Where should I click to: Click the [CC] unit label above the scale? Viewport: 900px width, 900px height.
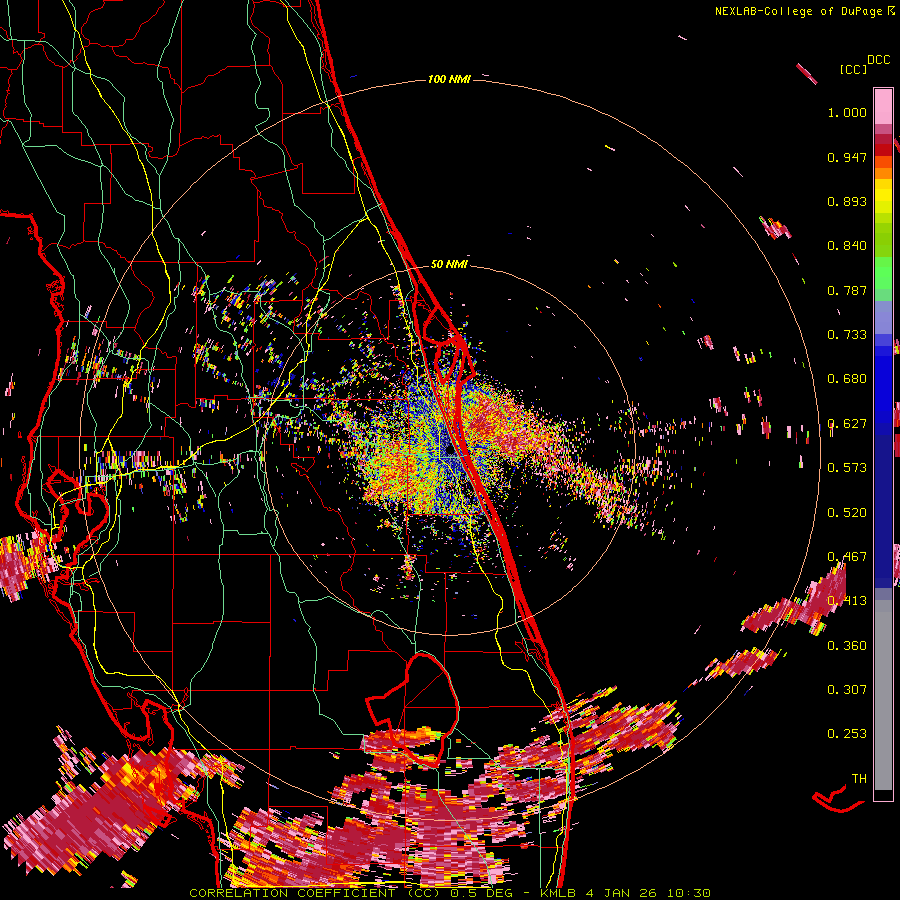(853, 69)
